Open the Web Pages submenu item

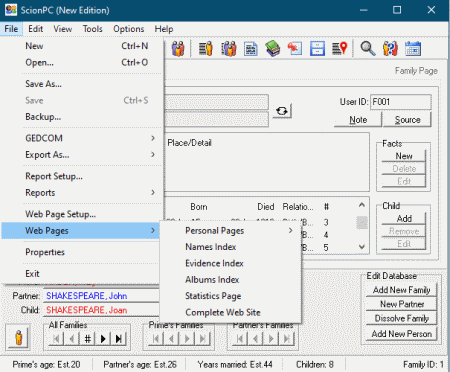tap(81, 231)
